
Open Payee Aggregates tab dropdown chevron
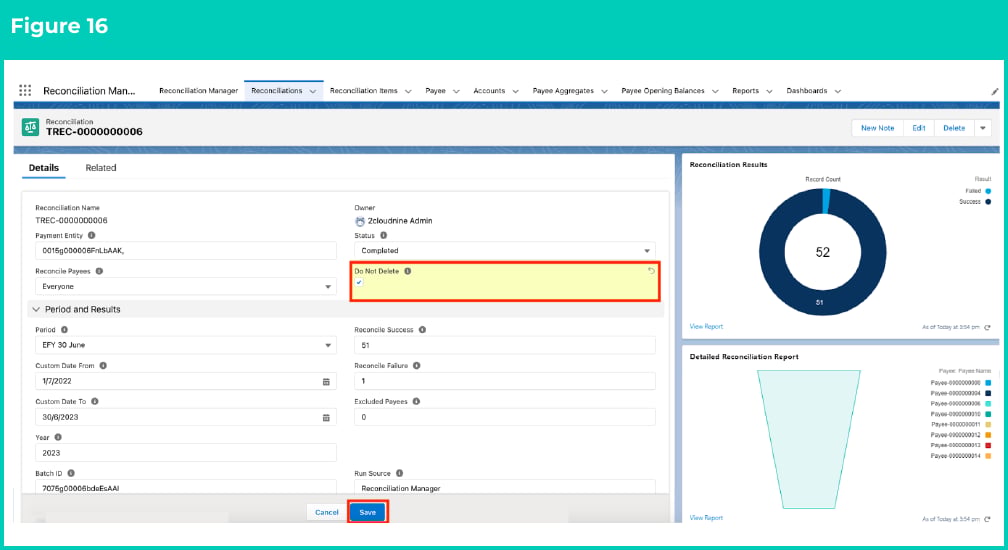(x=604, y=91)
